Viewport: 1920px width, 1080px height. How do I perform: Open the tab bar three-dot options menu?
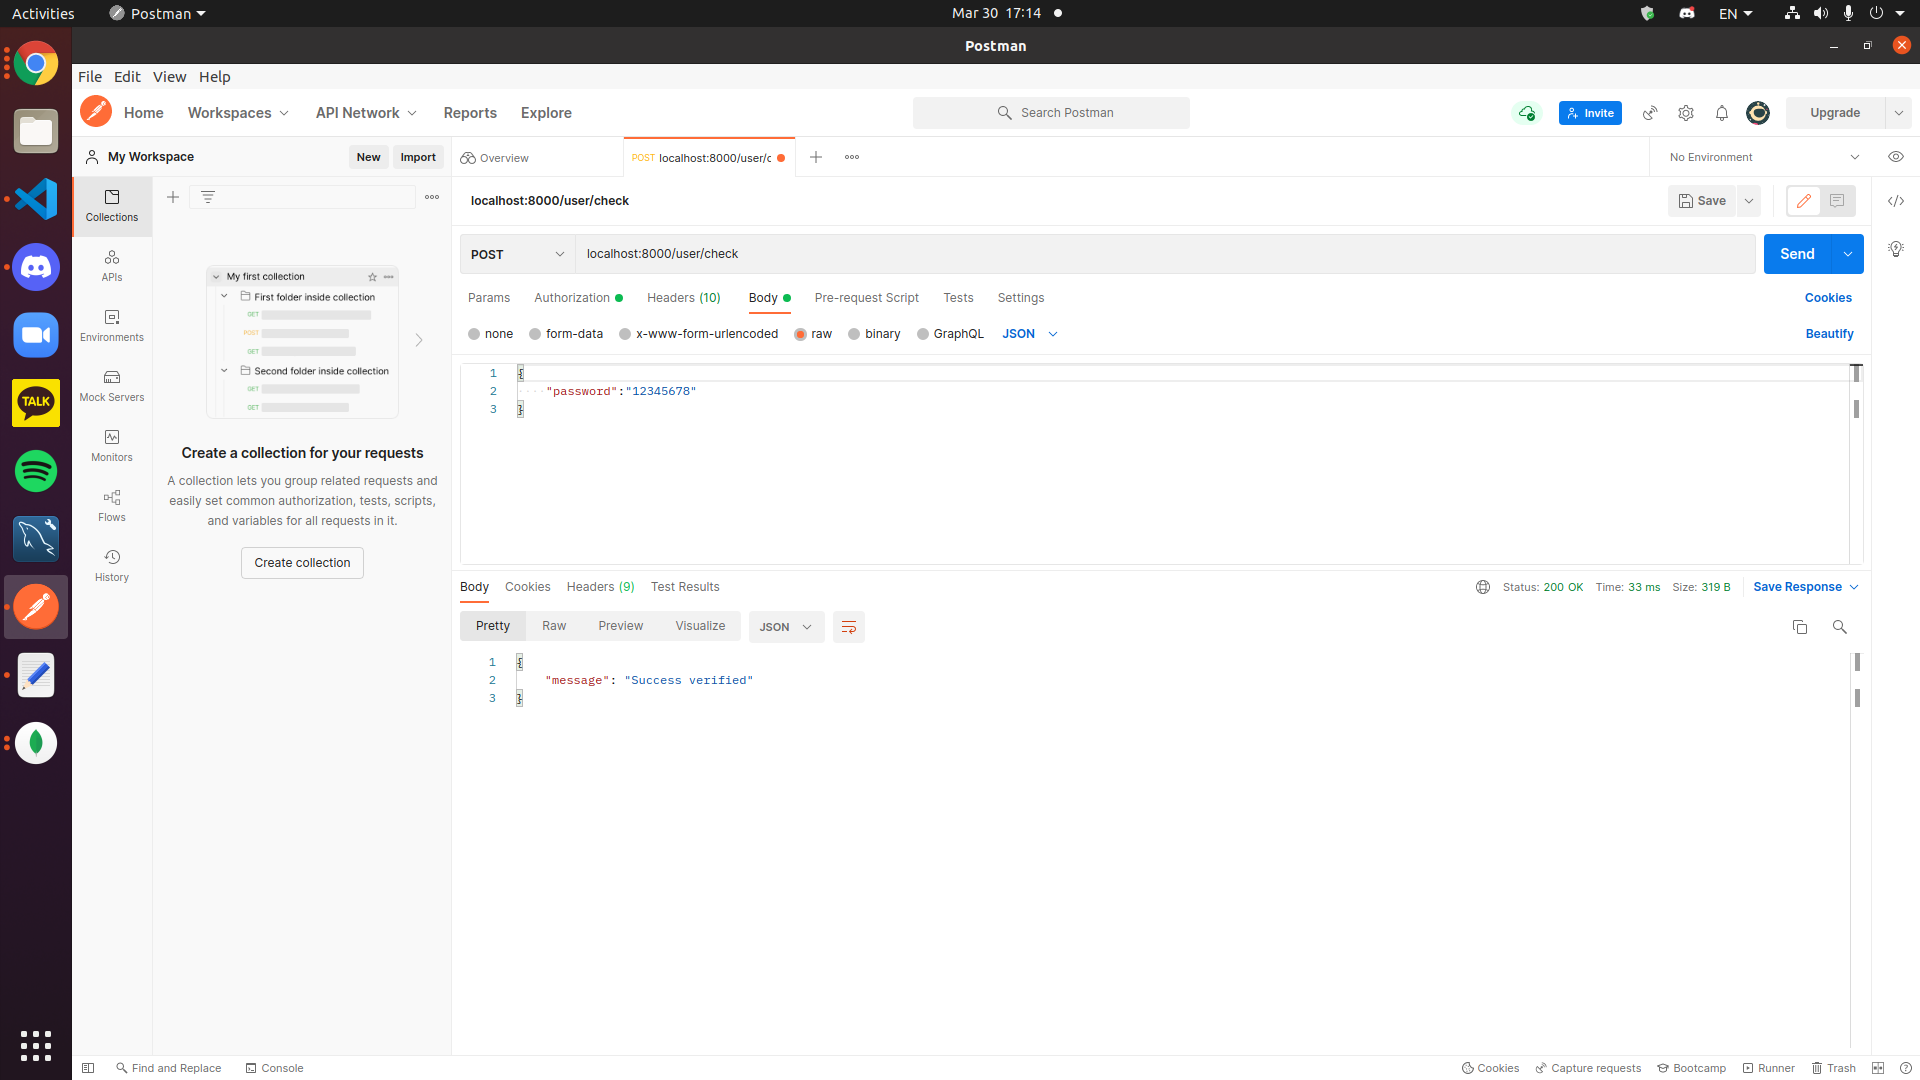[x=852, y=157]
